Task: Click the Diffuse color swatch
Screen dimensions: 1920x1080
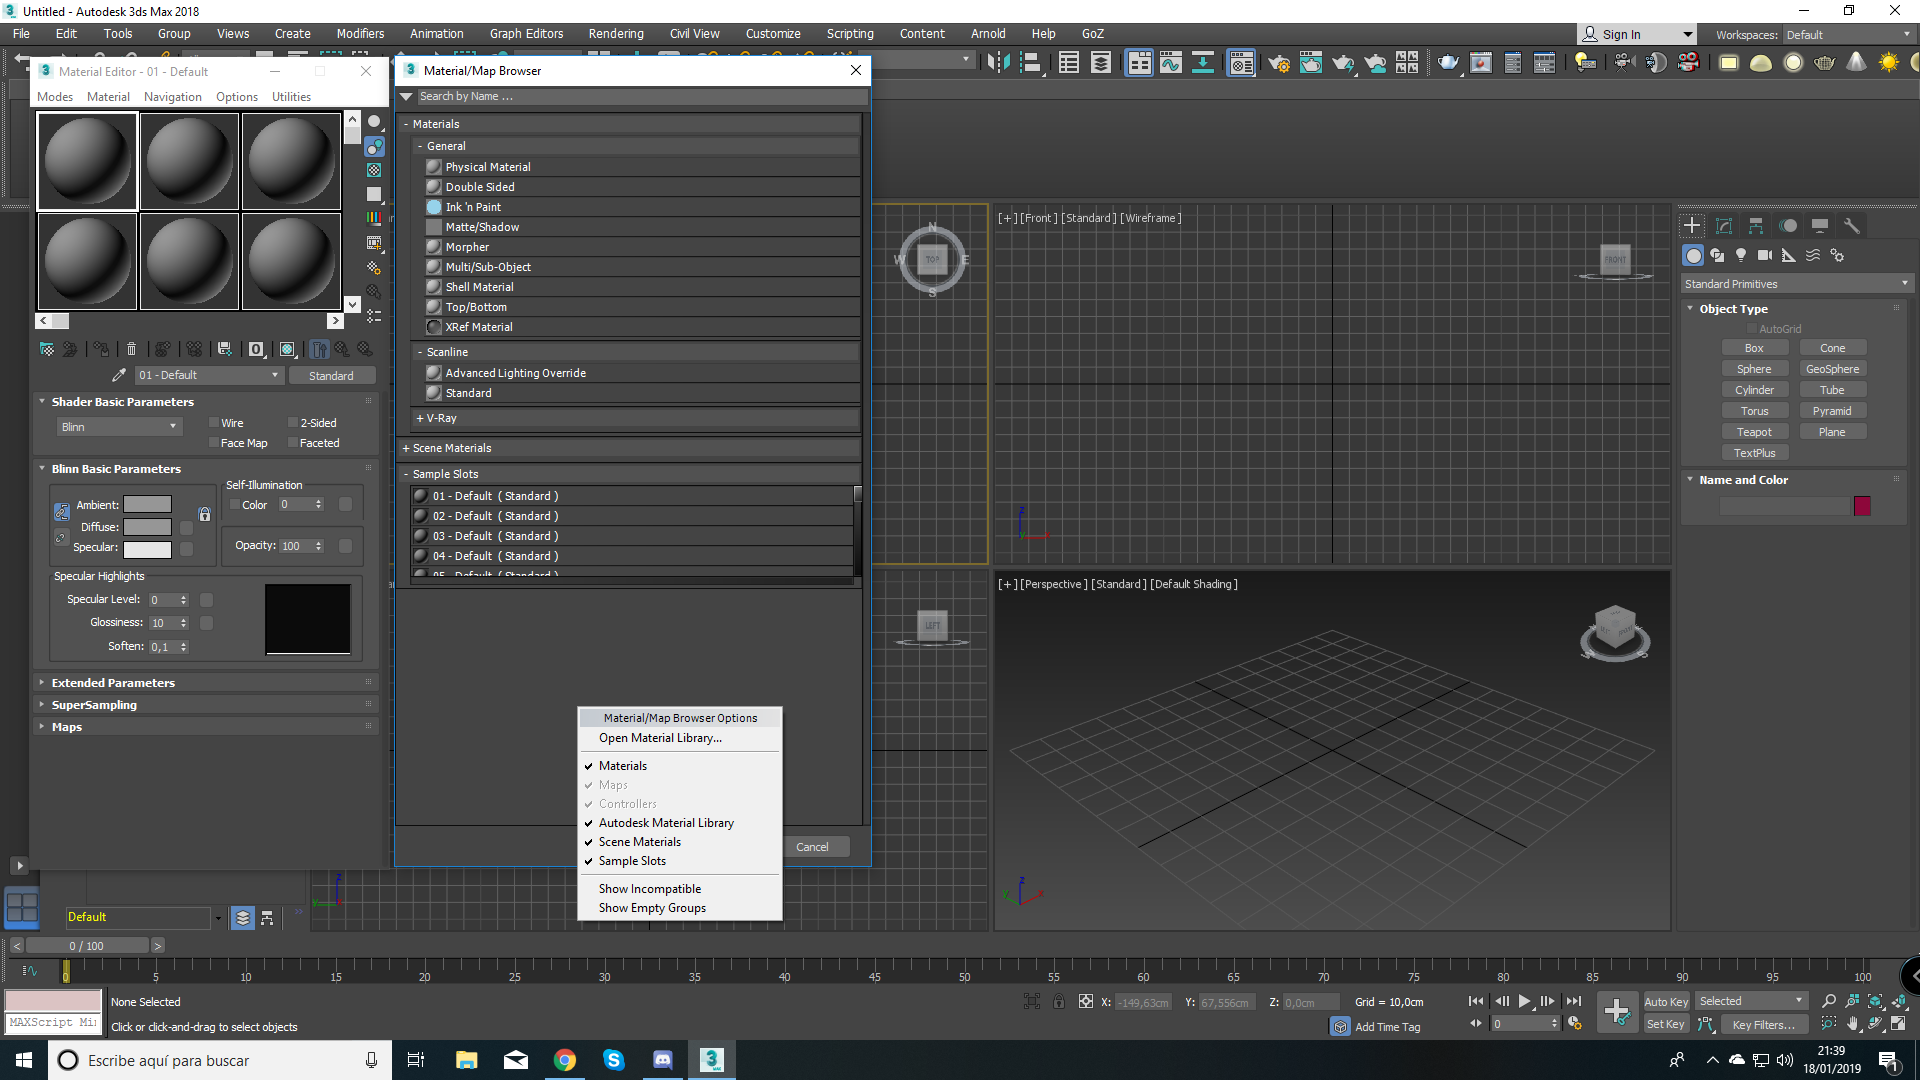Action: tap(147, 527)
